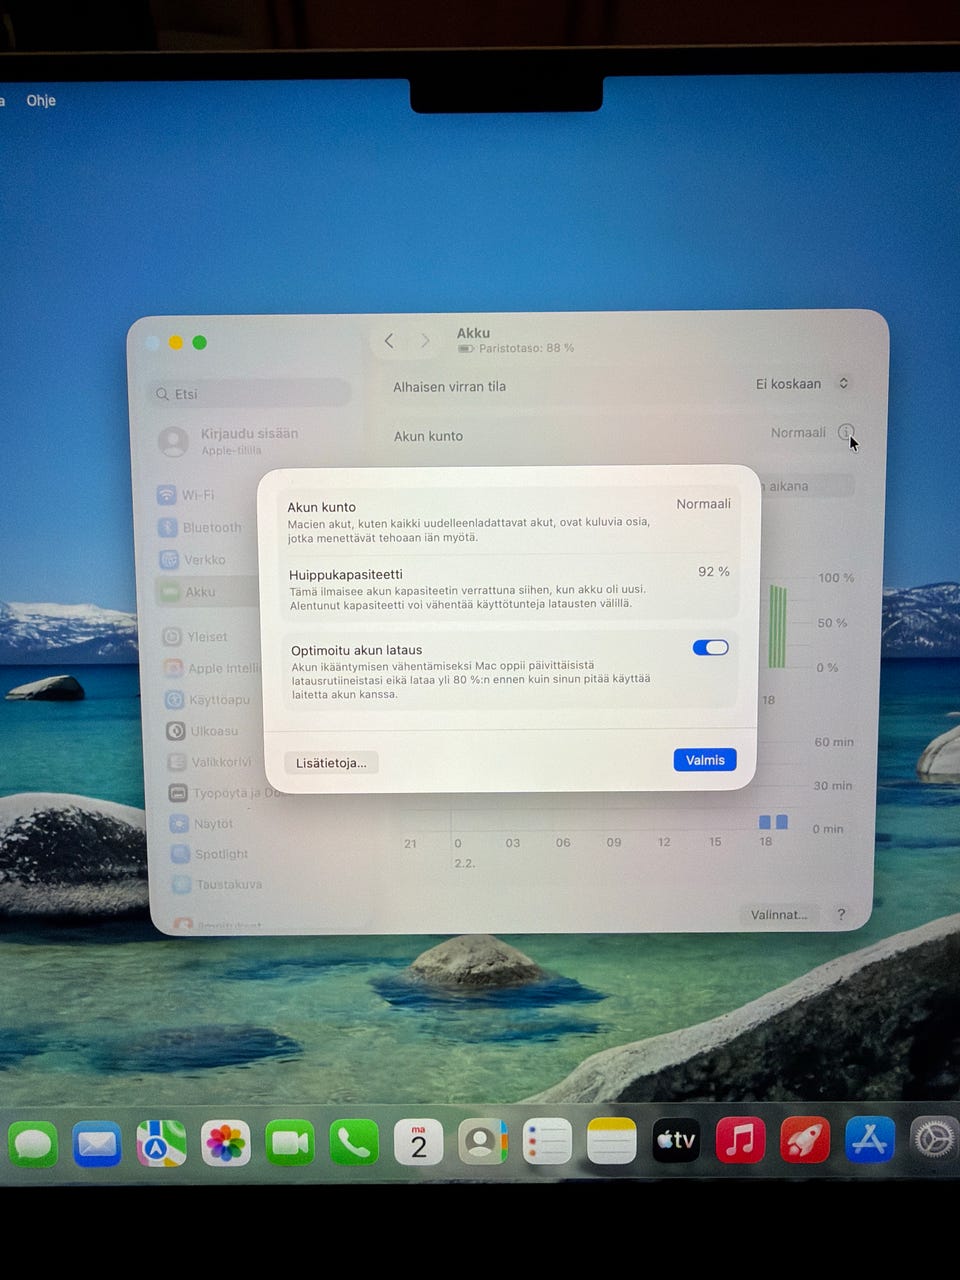Open the Ohje menu in menu bar
This screenshot has height=1280, width=960.
click(41, 100)
